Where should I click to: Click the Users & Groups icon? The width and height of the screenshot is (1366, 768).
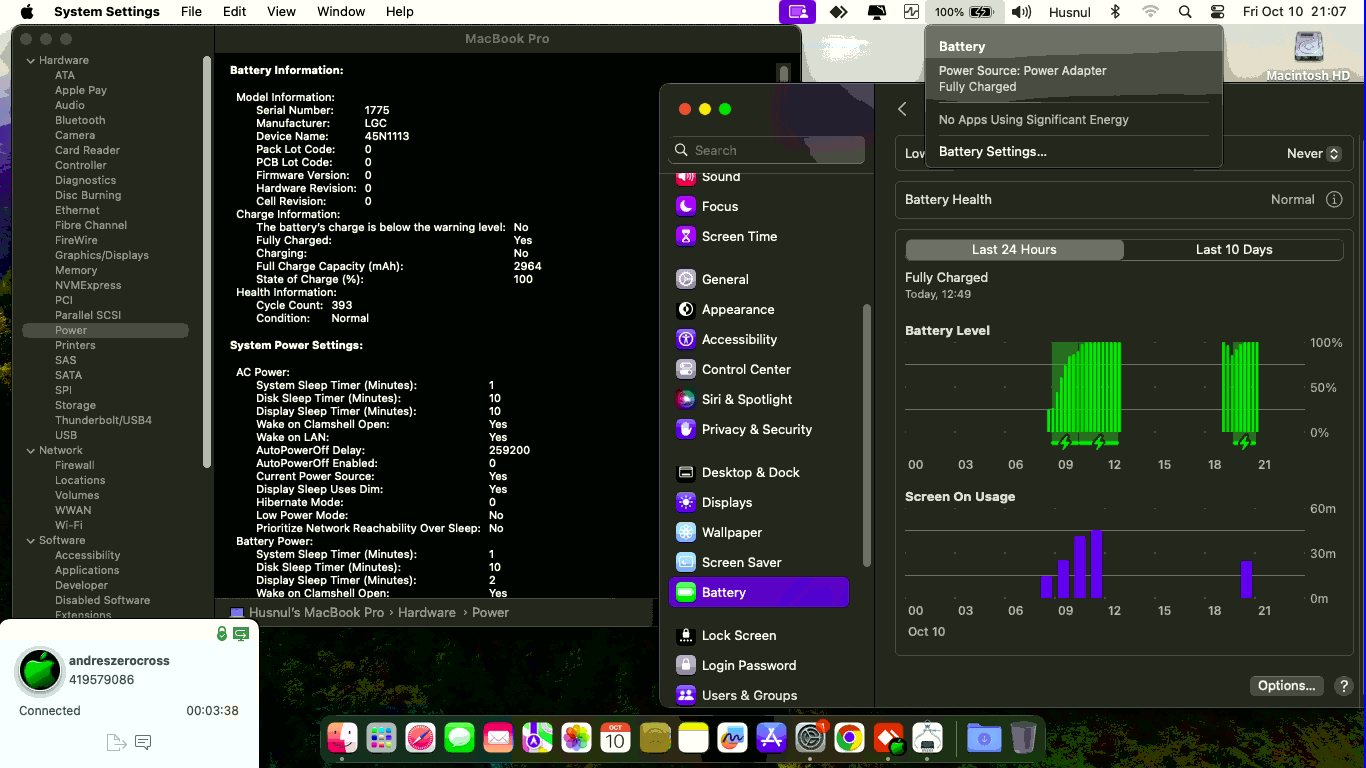point(685,695)
